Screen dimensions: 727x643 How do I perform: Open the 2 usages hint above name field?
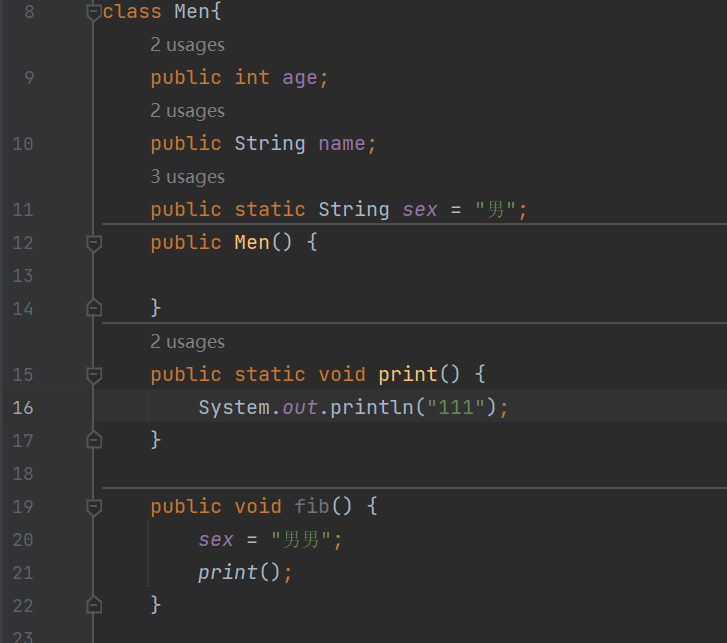187,111
